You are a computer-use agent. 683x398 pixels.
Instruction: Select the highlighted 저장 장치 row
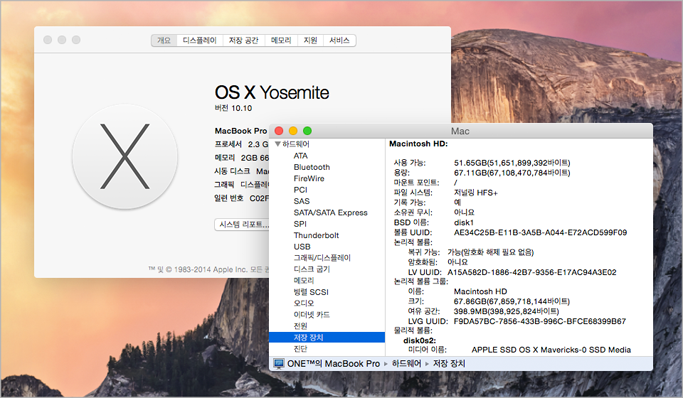[327, 337]
